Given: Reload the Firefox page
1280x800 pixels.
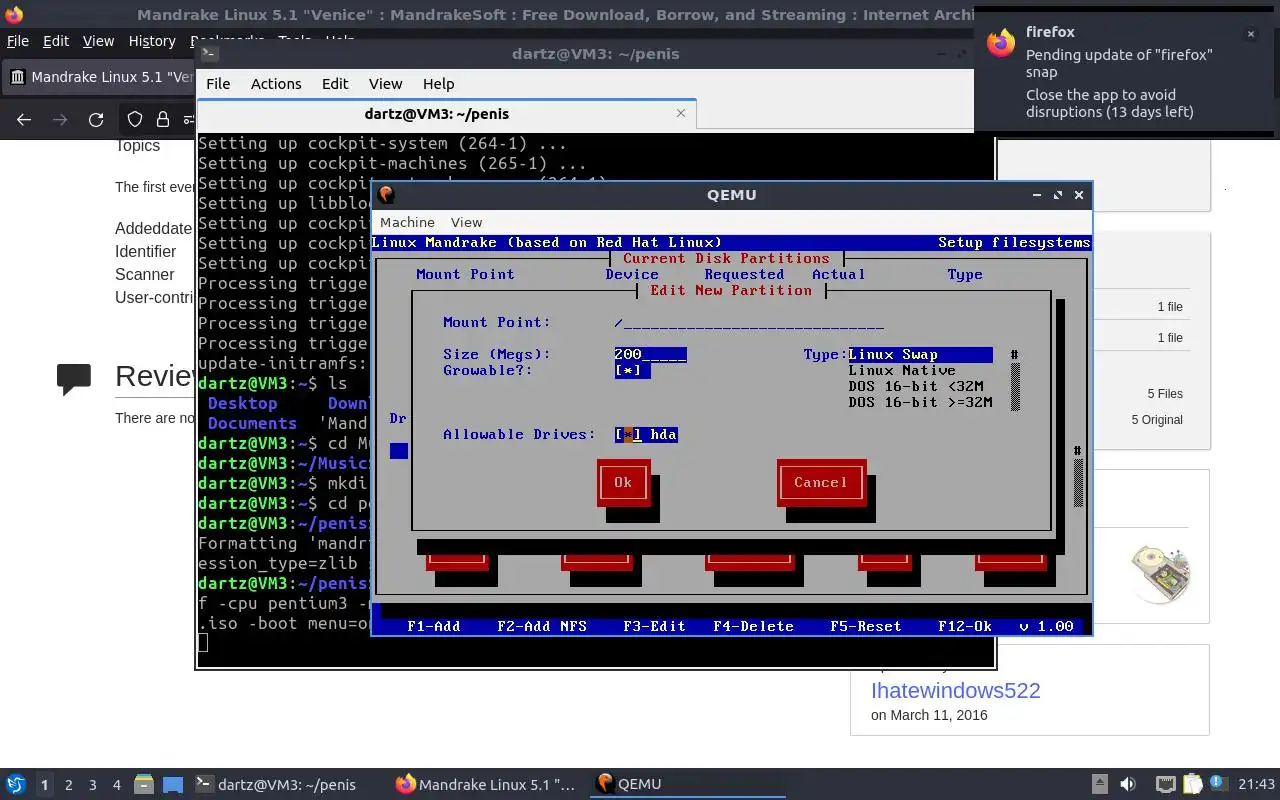Looking at the screenshot, I should pos(96,120).
